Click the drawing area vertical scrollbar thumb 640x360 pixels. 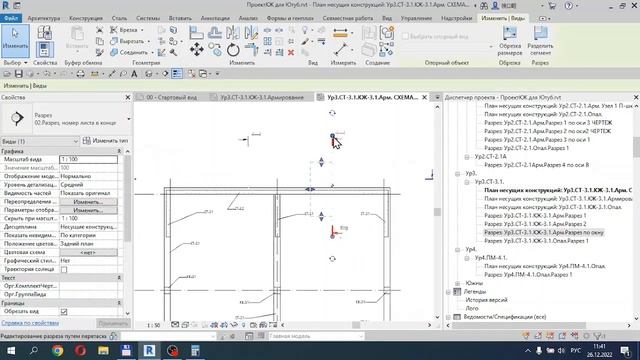coord(438,212)
